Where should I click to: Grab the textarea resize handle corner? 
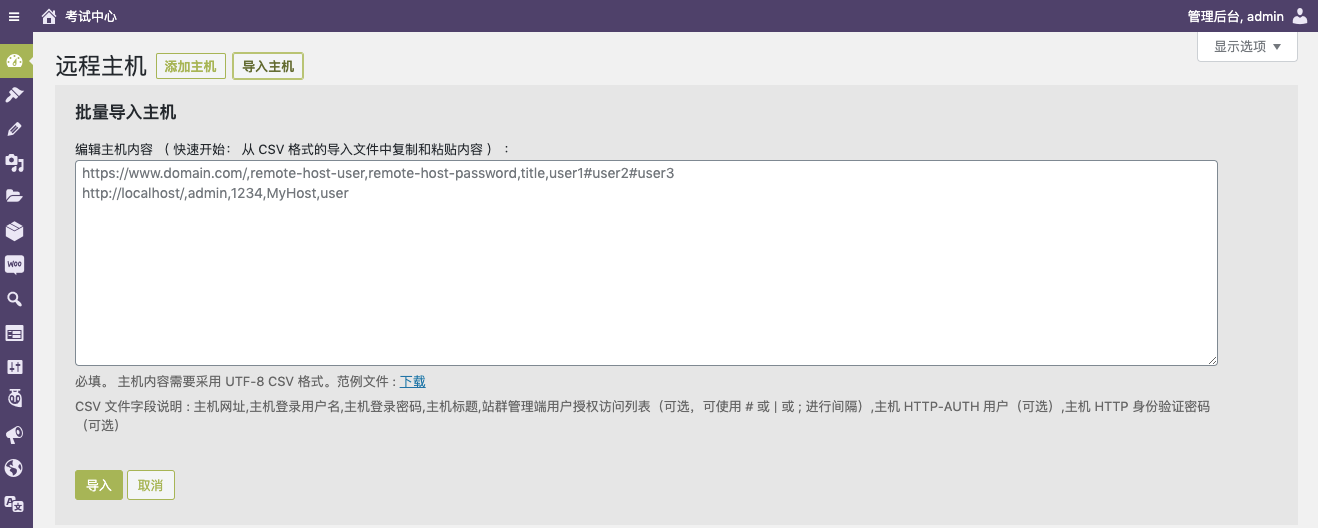point(1212,360)
